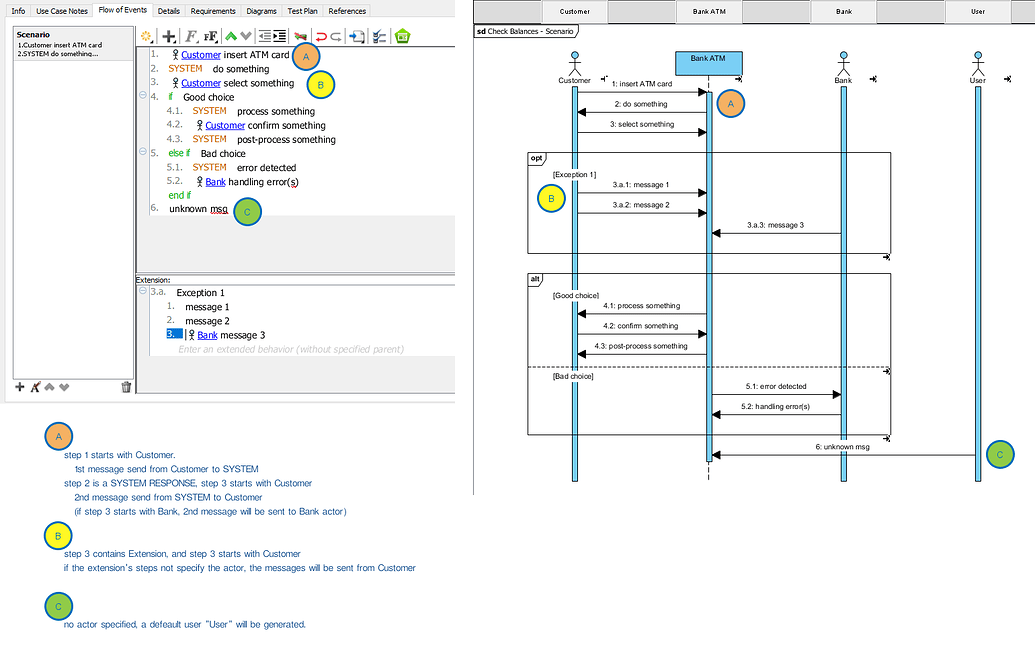Click the green move step up arrow
The image size is (1035, 651).
pyautogui.click(x=231, y=36)
